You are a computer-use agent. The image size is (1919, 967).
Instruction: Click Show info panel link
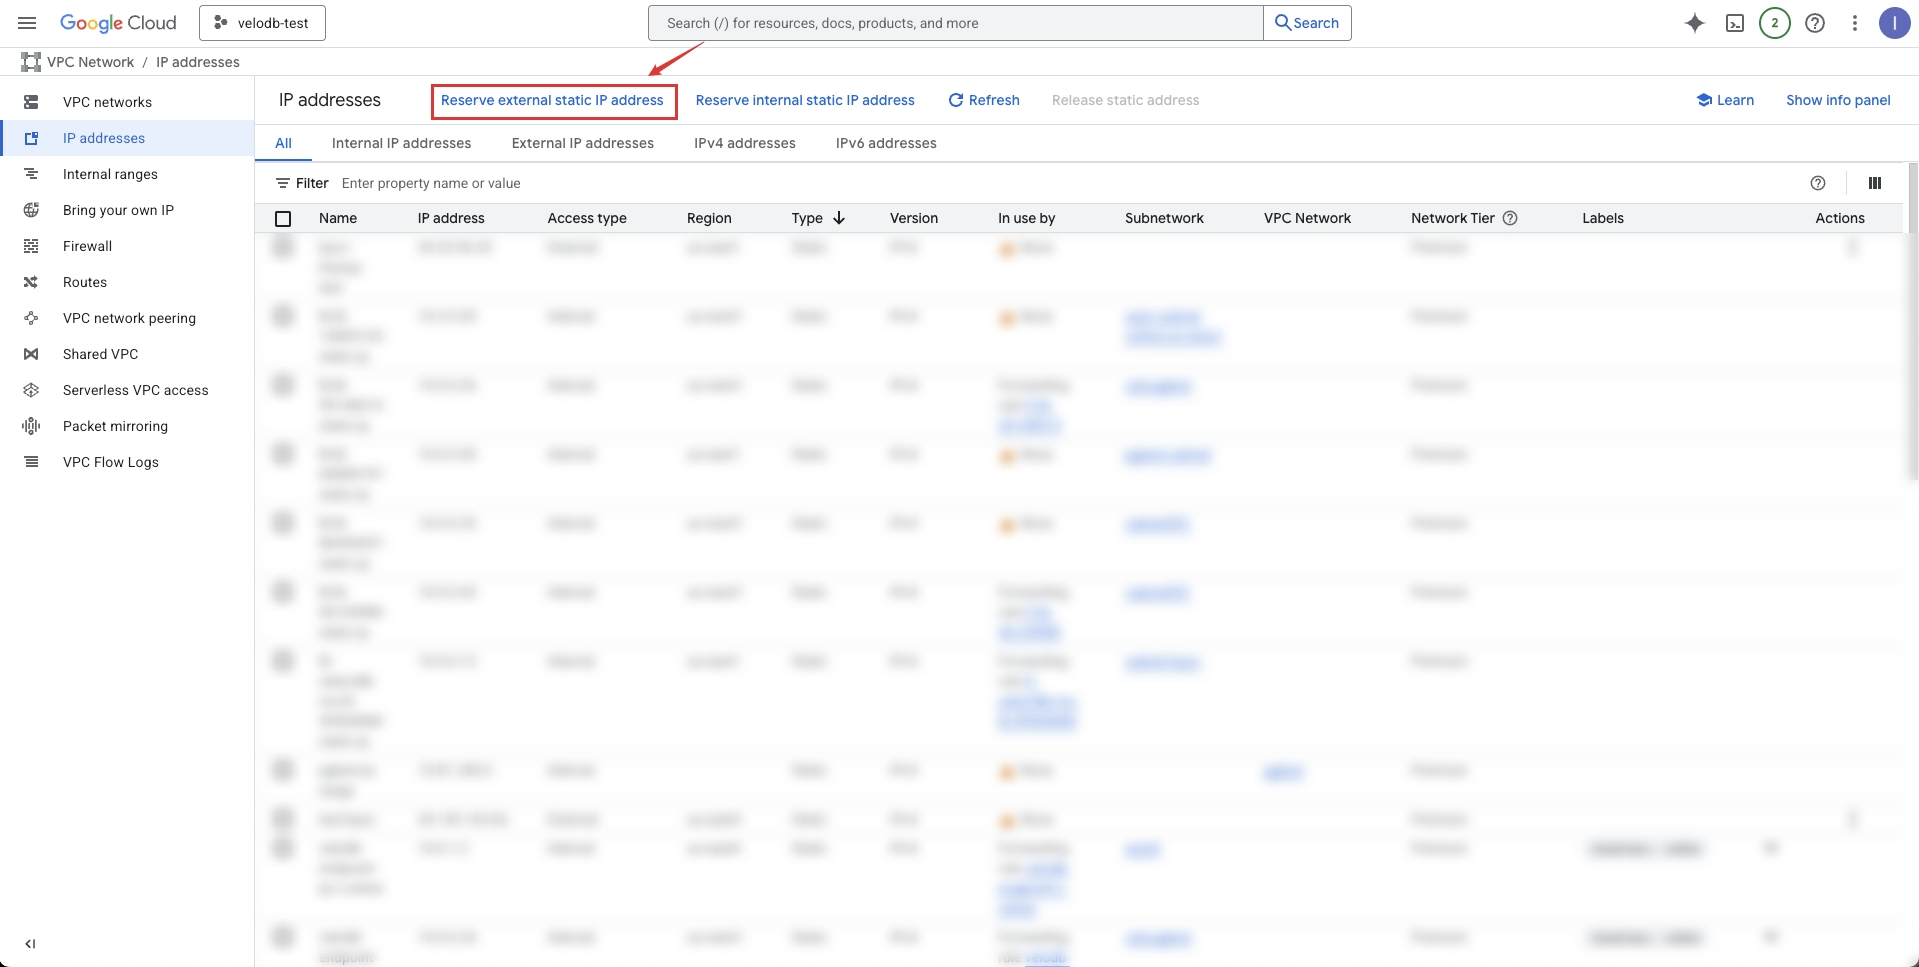pyautogui.click(x=1838, y=100)
